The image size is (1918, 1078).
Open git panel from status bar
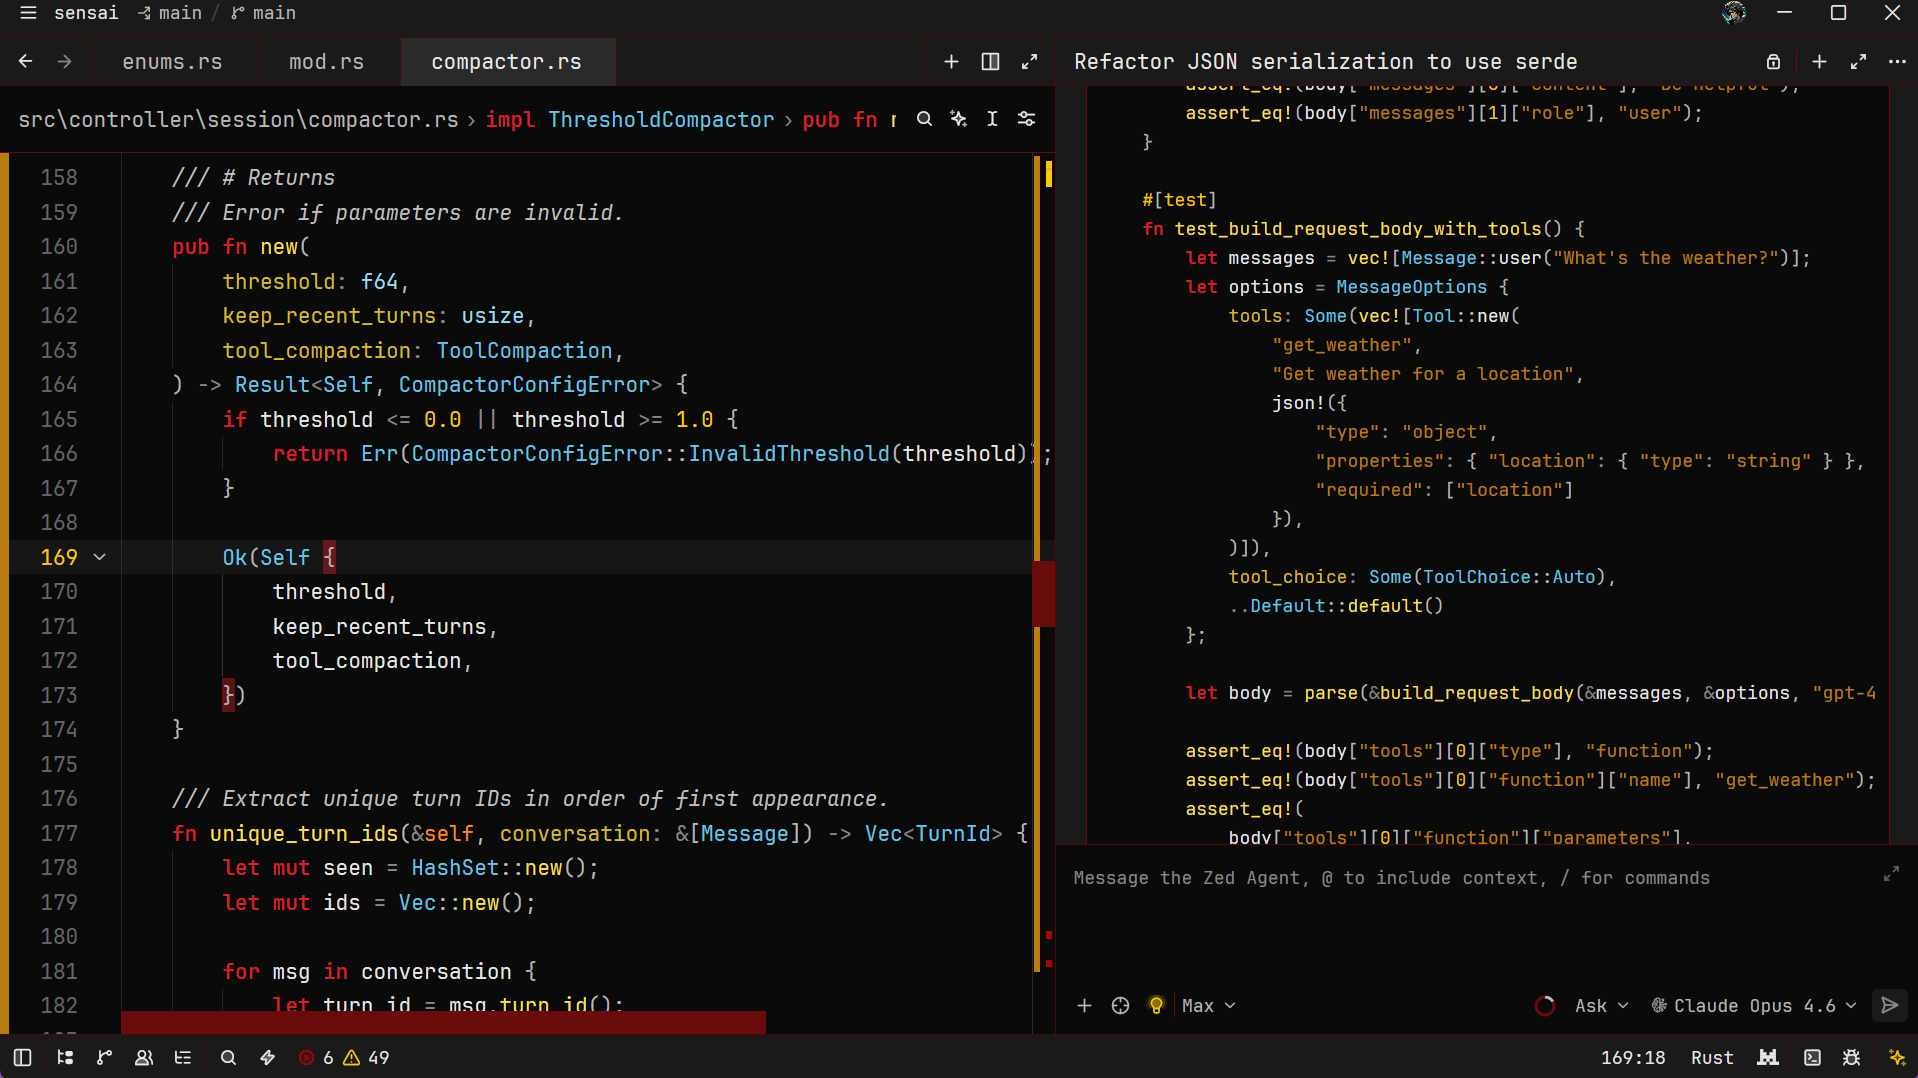click(104, 1058)
